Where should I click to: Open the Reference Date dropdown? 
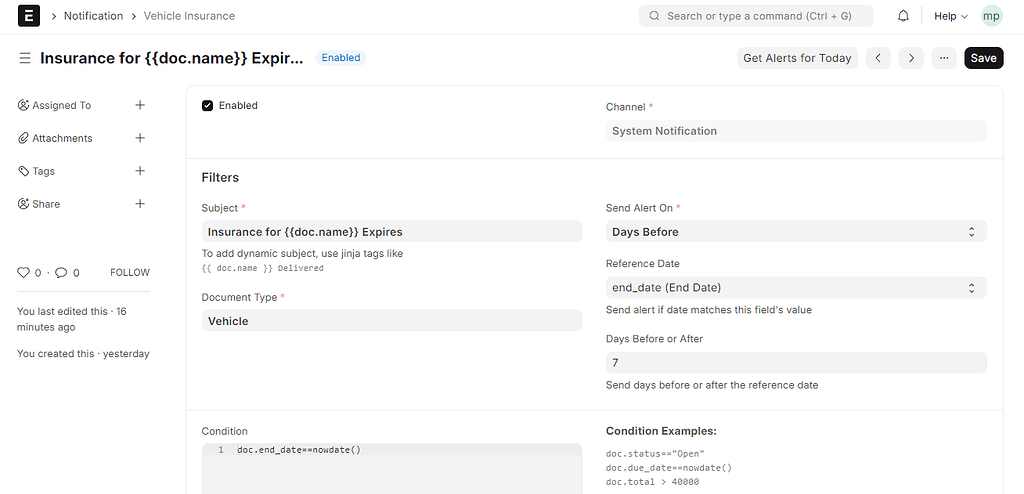click(796, 288)
